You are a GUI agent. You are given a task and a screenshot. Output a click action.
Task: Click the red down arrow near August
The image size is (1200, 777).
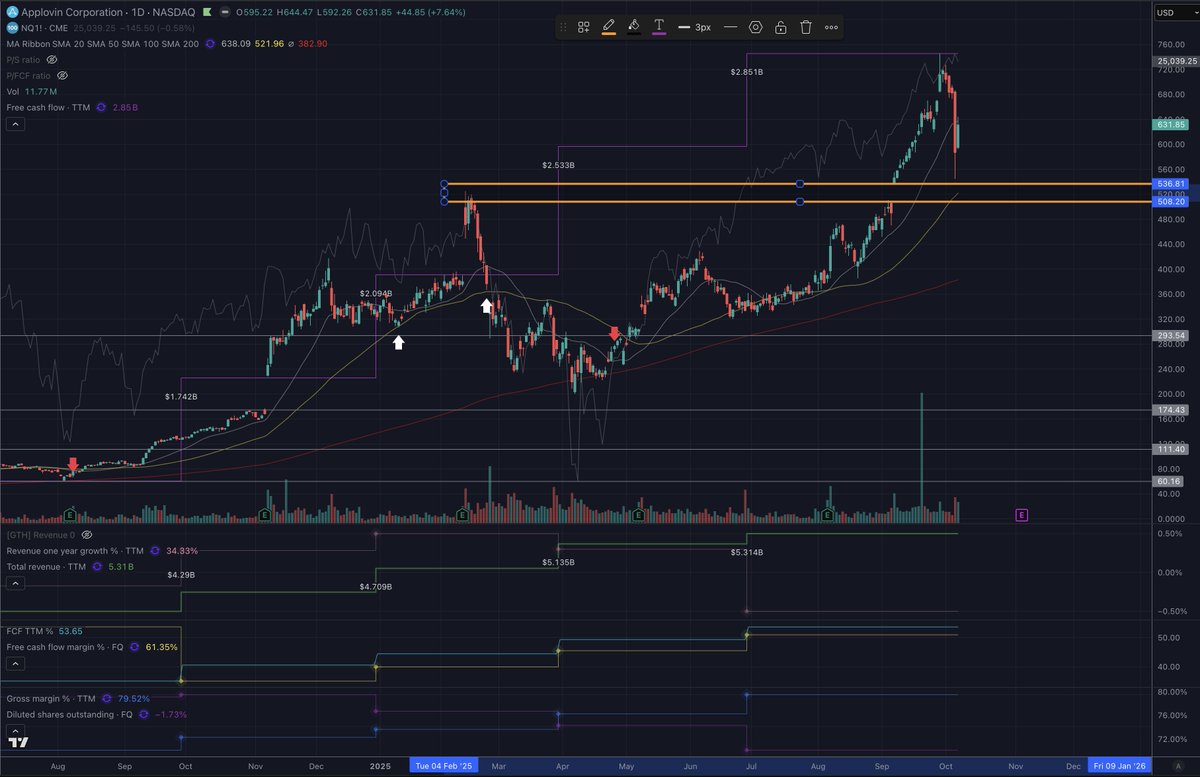coord(73,464)
